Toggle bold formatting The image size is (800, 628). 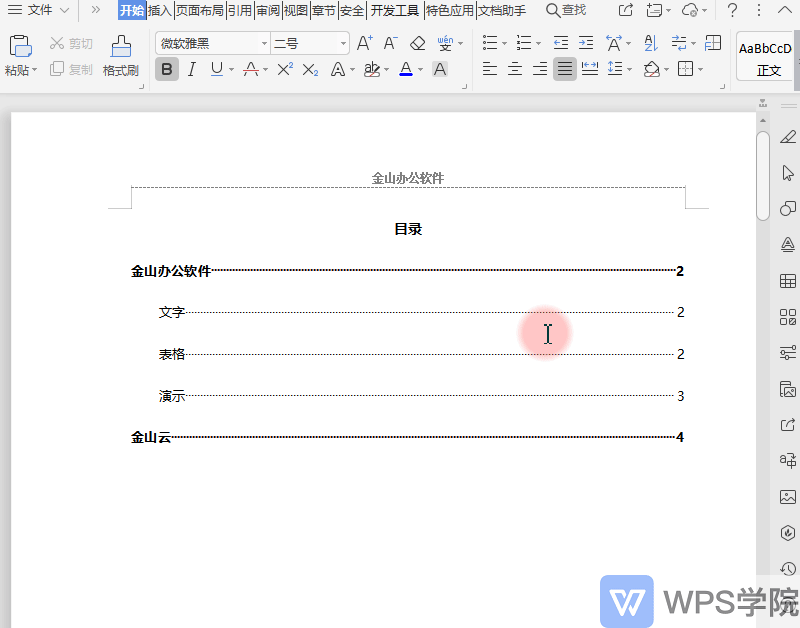coord(166,69)
